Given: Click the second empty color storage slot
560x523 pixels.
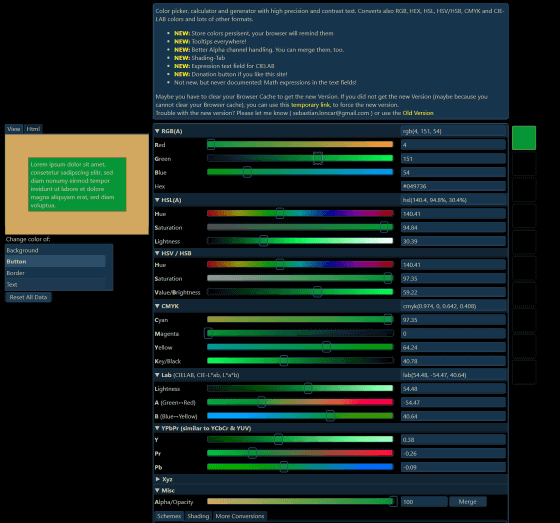Looking at the screenshot, I should 524,190.
